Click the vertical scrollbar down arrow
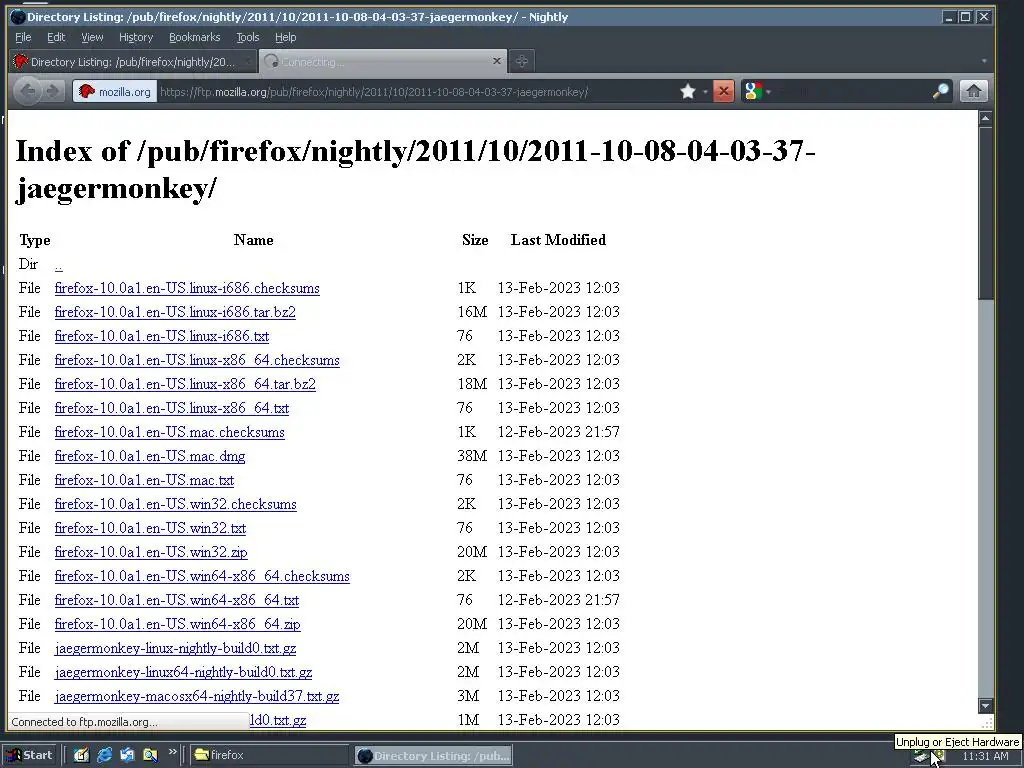The width and height of the screenshot is (1024, 768). [x=985, y=706]
